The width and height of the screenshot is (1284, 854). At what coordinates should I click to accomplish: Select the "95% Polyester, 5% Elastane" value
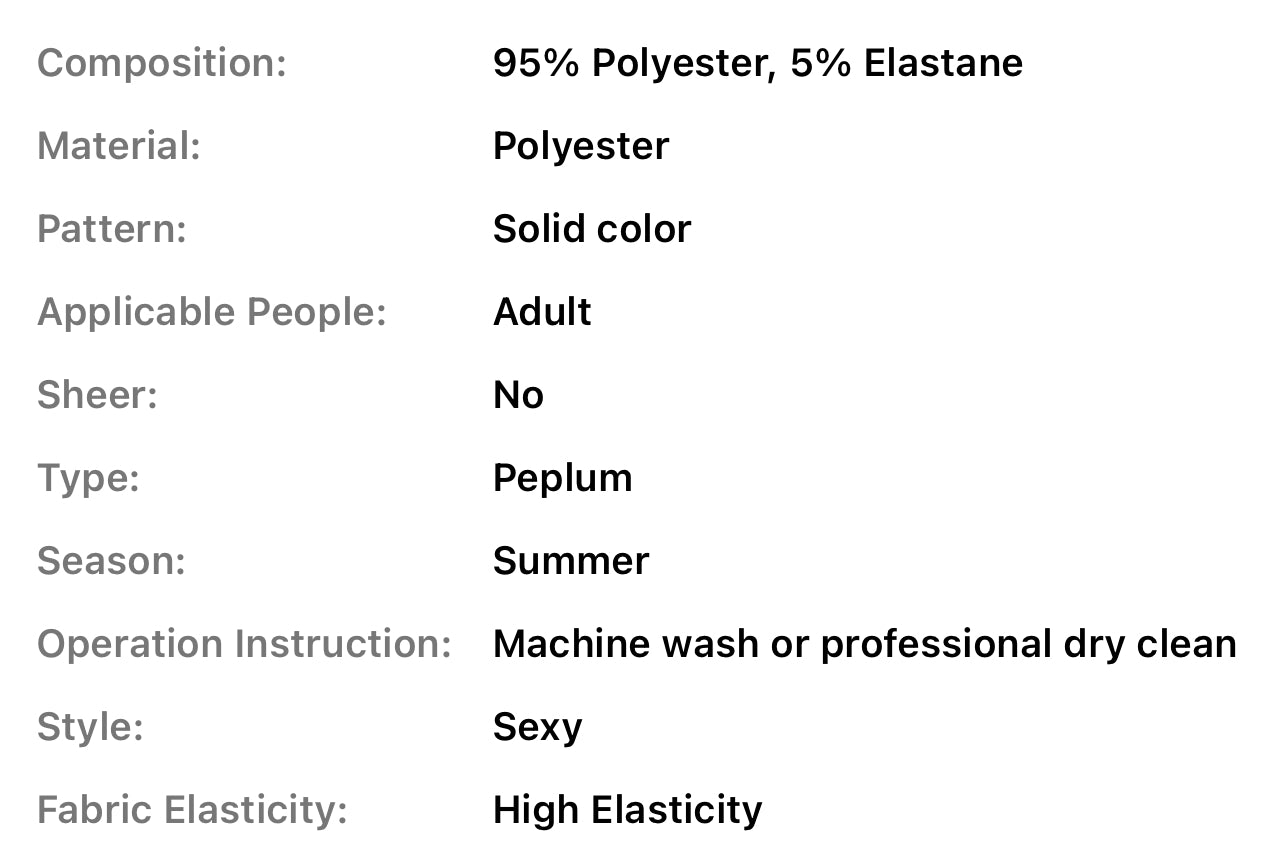[x=757, y=63]
